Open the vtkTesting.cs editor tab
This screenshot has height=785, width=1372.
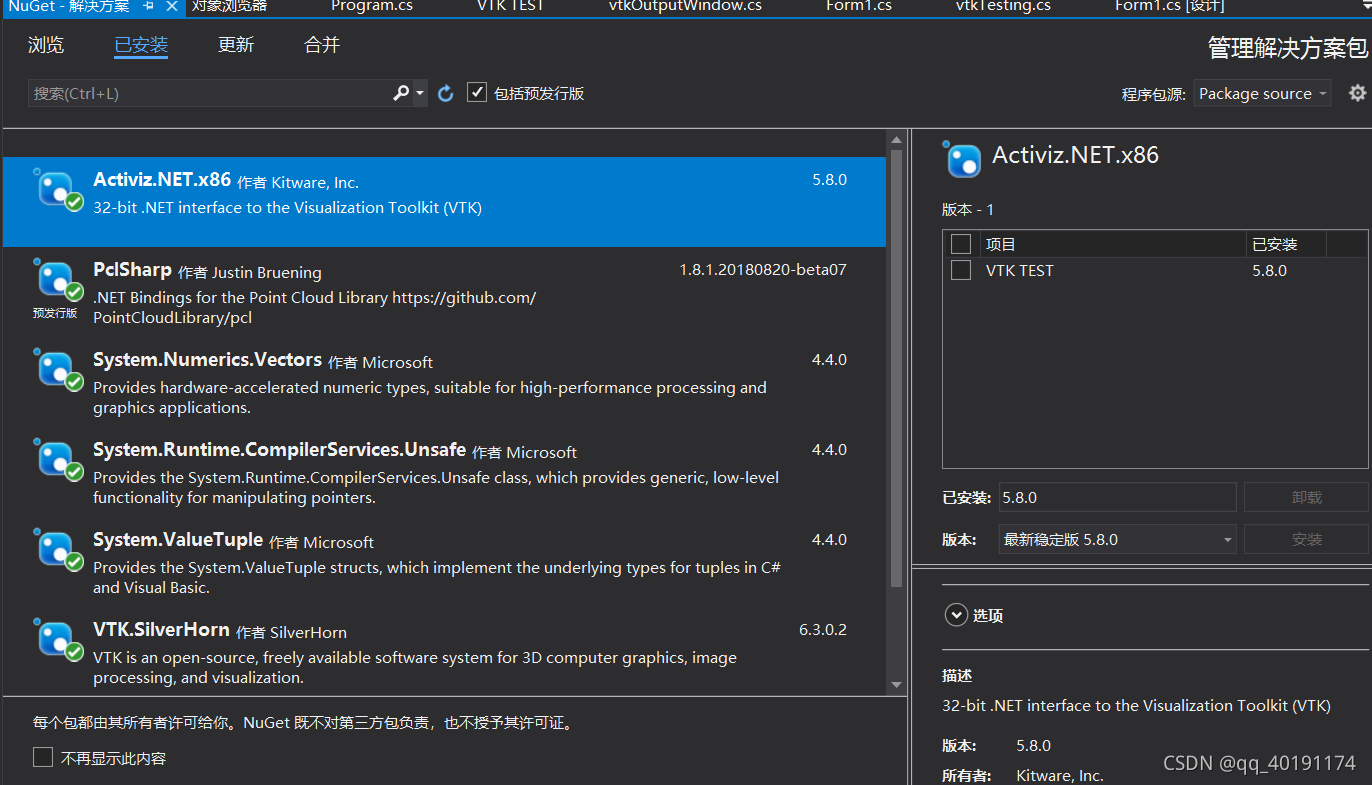(x=1002, y=8)
